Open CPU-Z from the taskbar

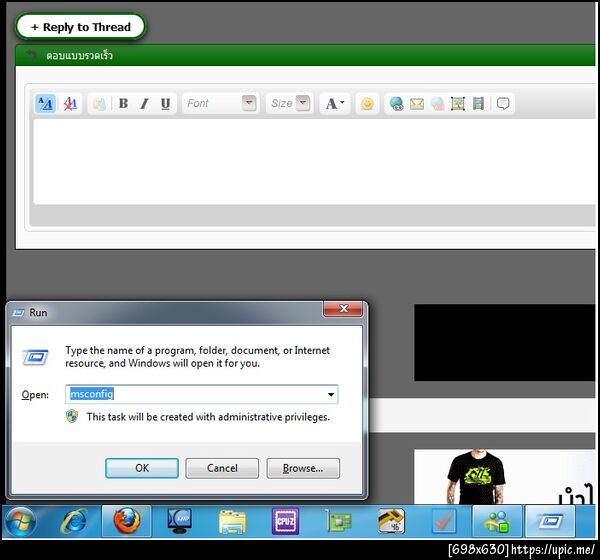285,521
